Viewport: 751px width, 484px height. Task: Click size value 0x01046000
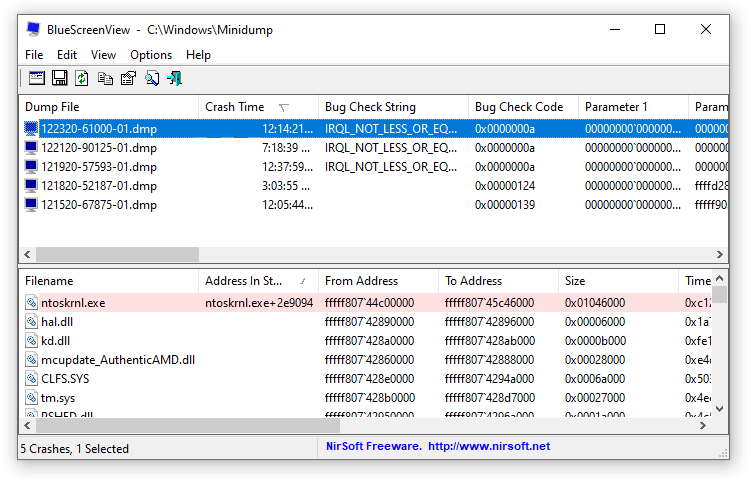[595, 303]
